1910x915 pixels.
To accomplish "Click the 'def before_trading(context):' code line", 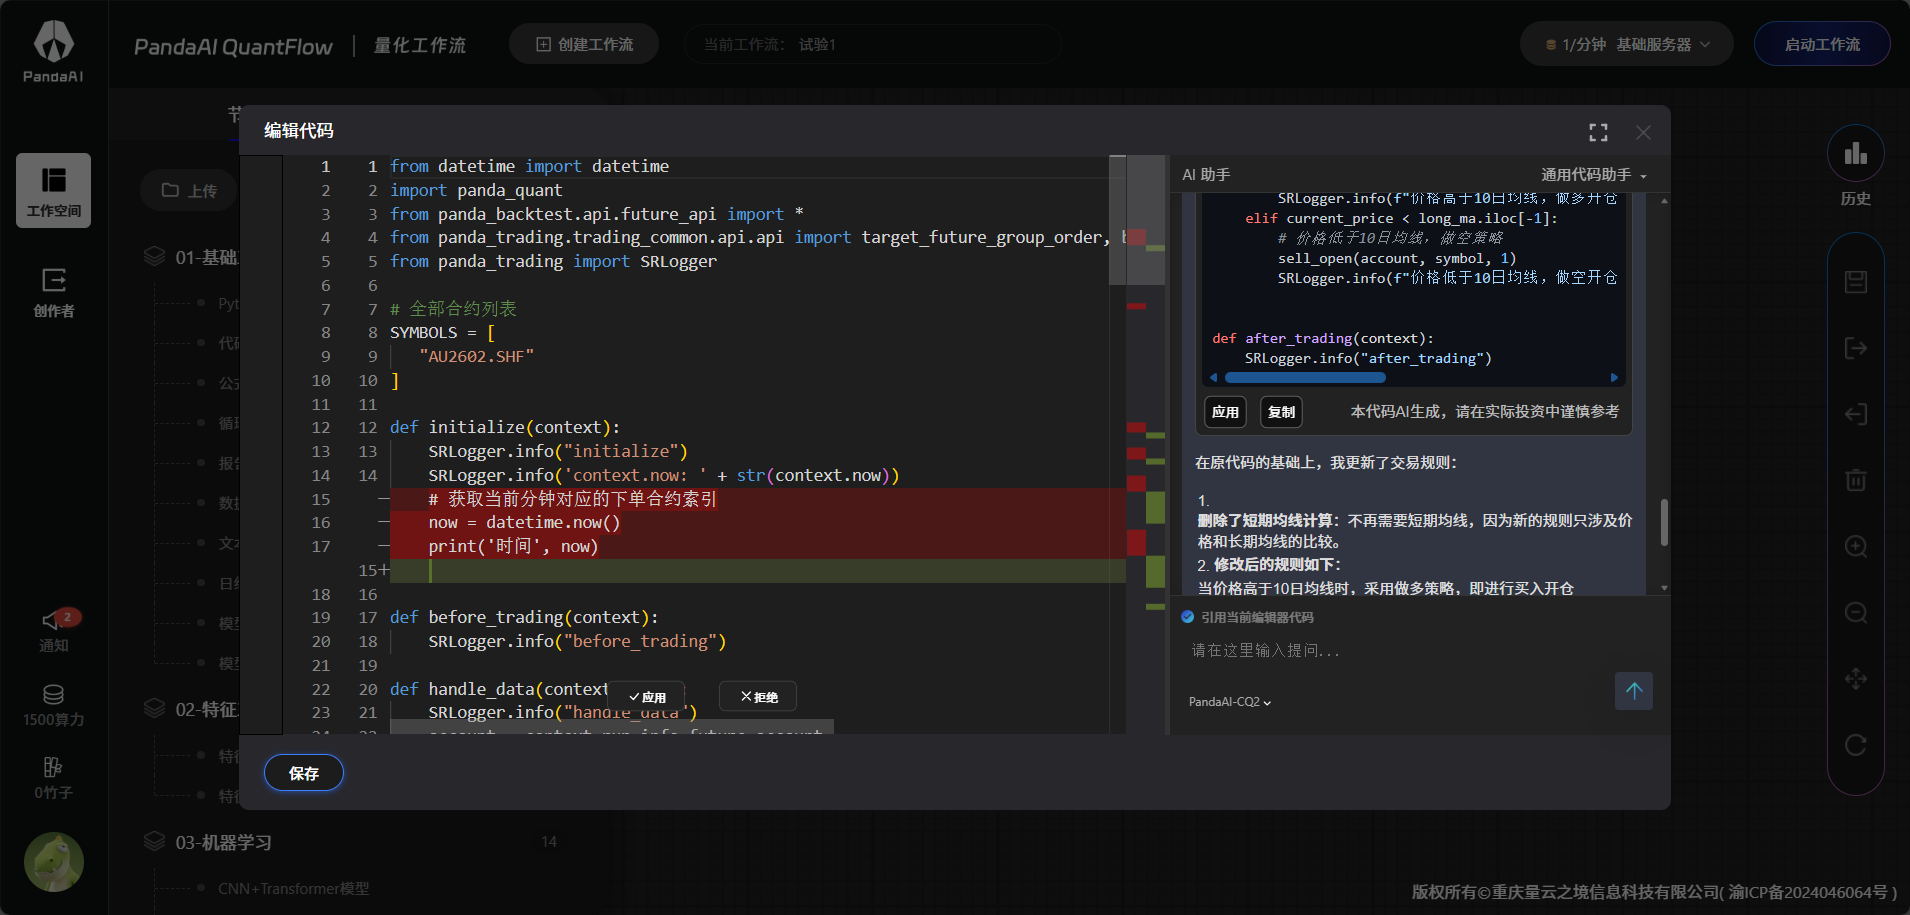I will click(524, 617).
